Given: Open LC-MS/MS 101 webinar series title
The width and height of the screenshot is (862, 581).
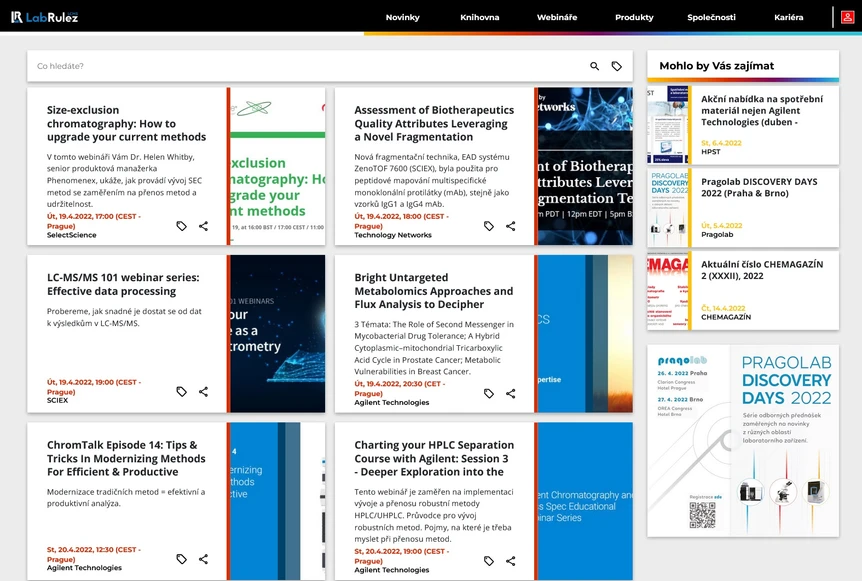Looking at the screenshot, I should 123,284.
